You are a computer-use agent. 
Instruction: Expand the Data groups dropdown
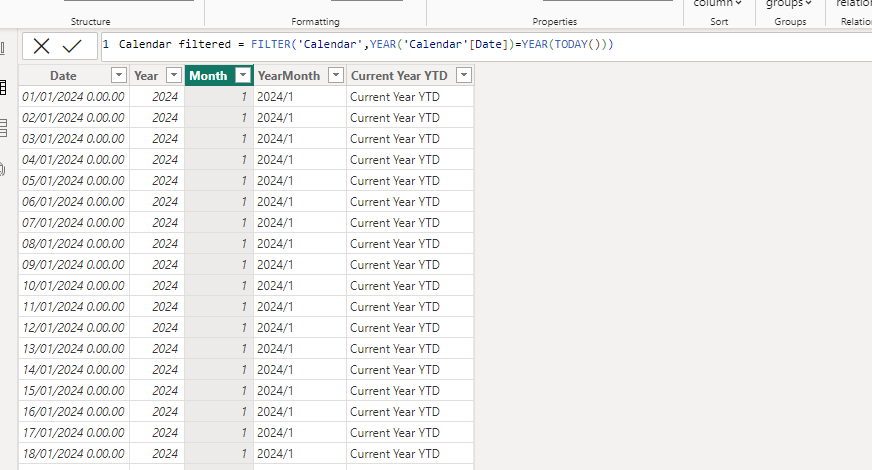pos(789,4)
